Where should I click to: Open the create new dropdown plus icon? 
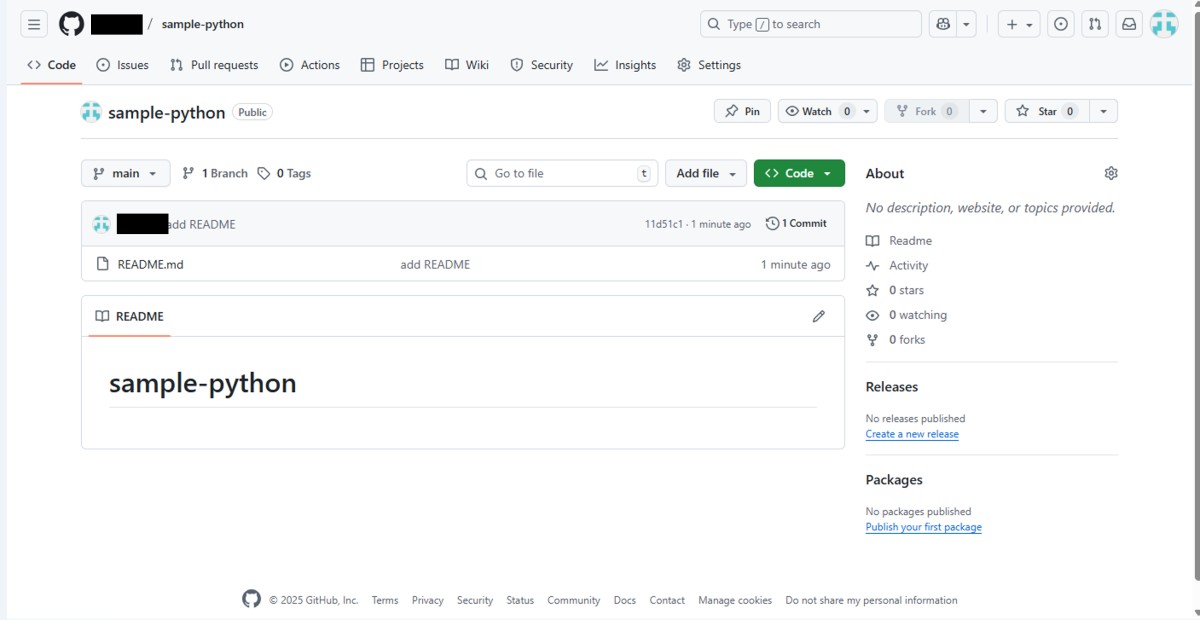(1013, 23)
